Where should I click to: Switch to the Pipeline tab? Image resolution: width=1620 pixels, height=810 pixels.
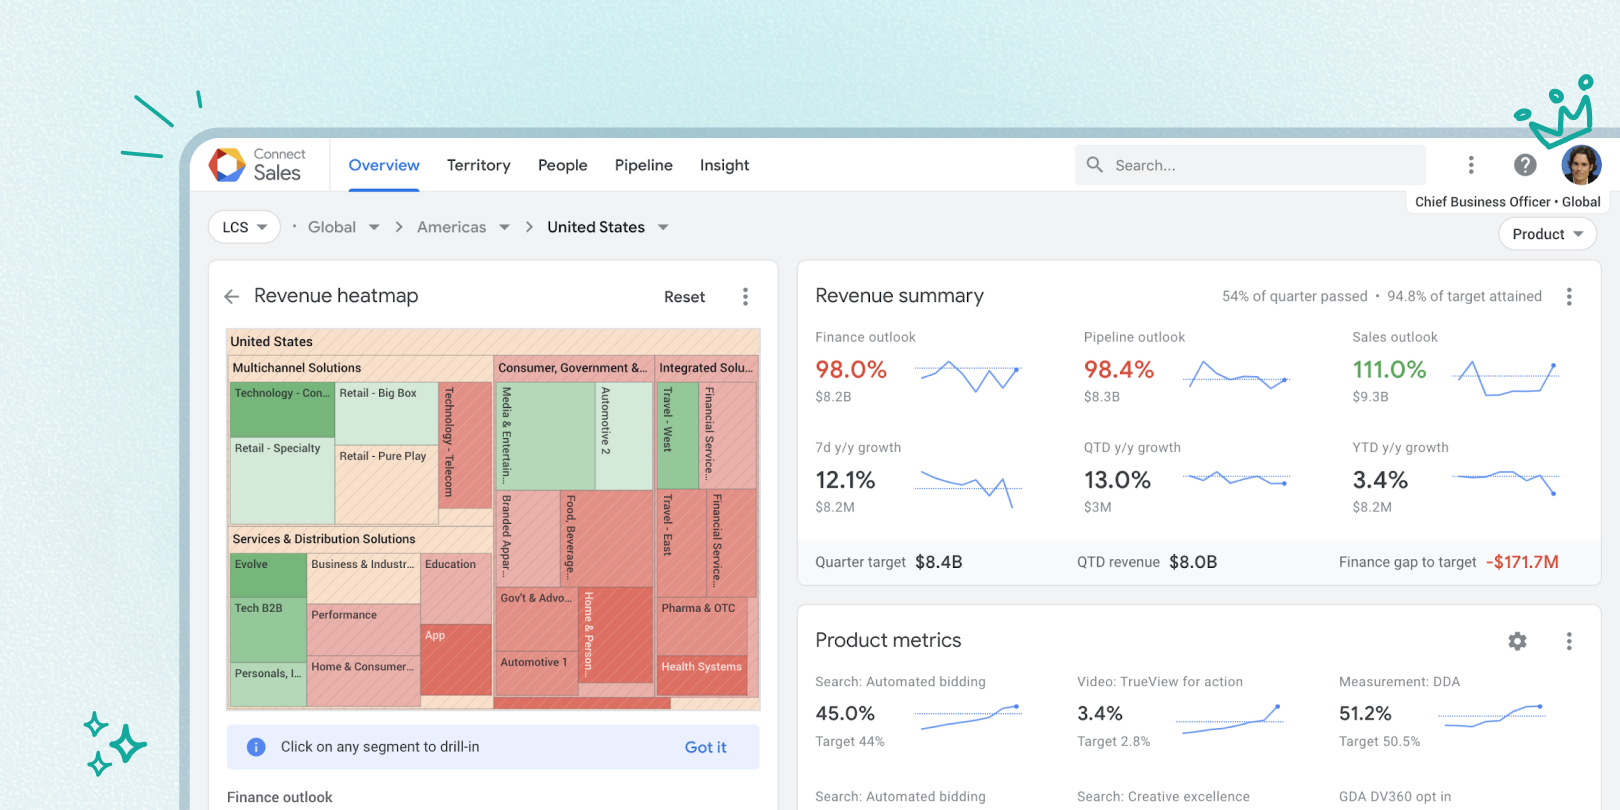[x=643, y=166]
